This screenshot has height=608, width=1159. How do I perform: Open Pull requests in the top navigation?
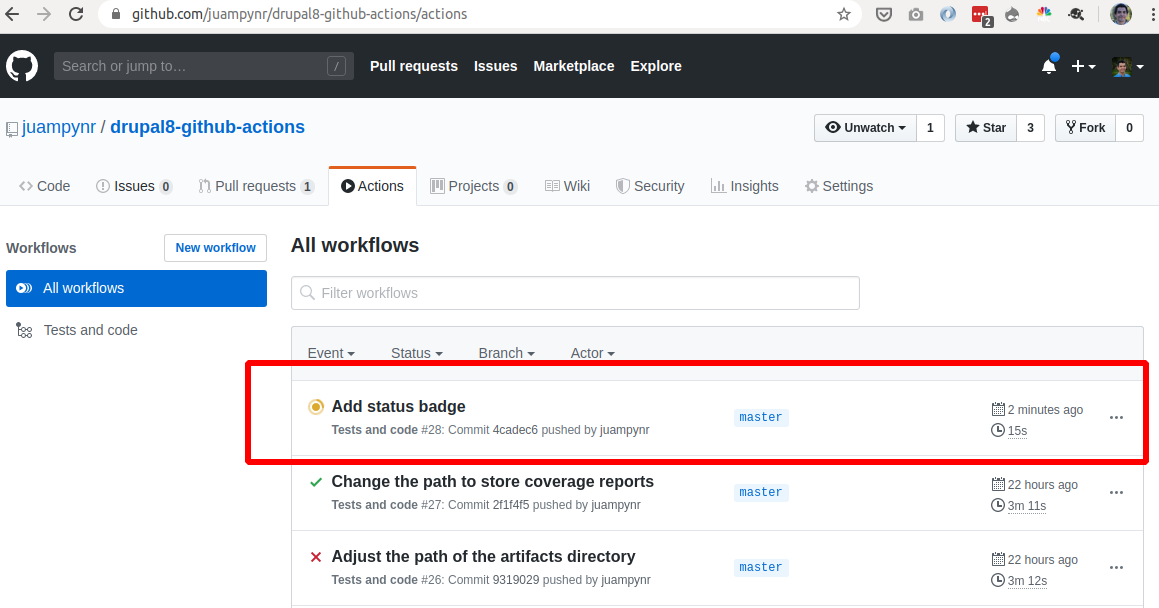[414, 66]
